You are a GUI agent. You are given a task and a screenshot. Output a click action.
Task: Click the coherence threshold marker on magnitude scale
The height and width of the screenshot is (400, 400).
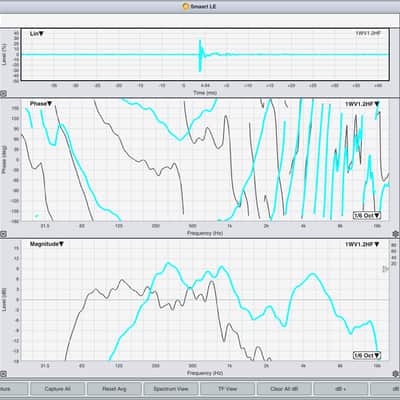386,269
